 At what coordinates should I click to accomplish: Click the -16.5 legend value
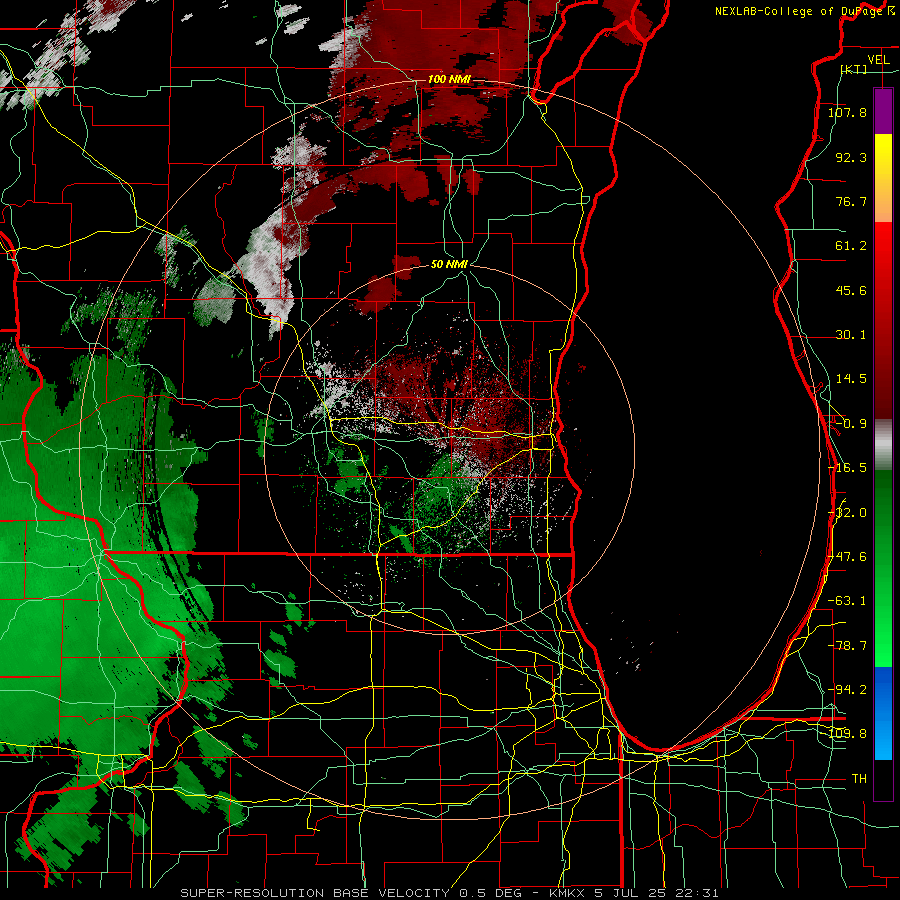(x=847, y=468)
